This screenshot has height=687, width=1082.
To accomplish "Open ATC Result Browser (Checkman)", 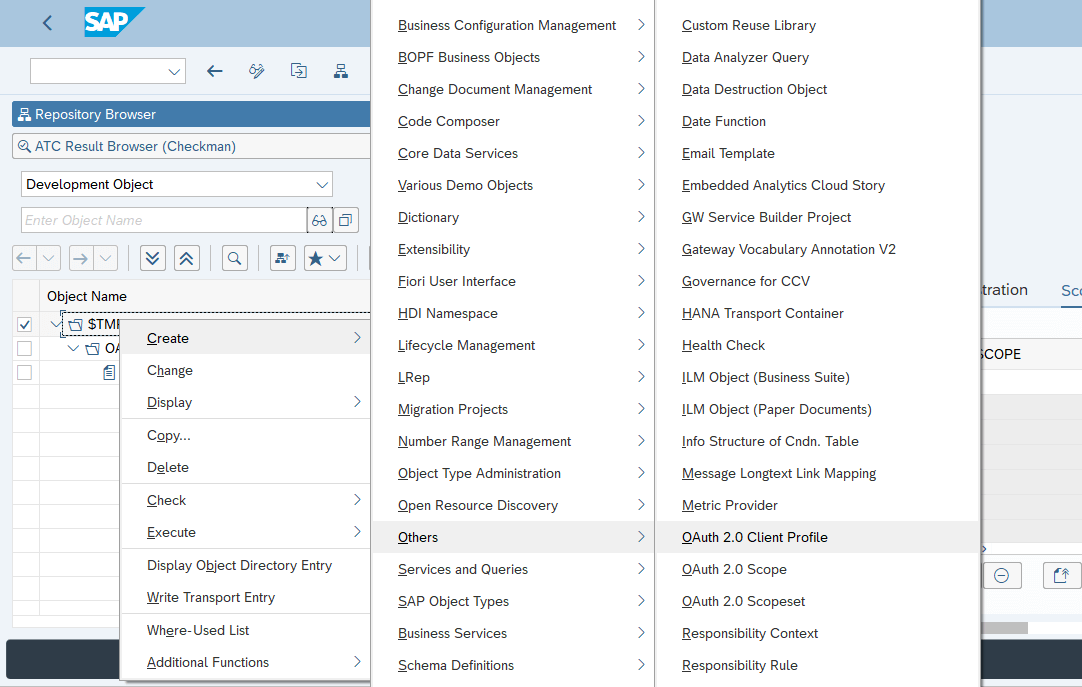I will pos(191,146).
